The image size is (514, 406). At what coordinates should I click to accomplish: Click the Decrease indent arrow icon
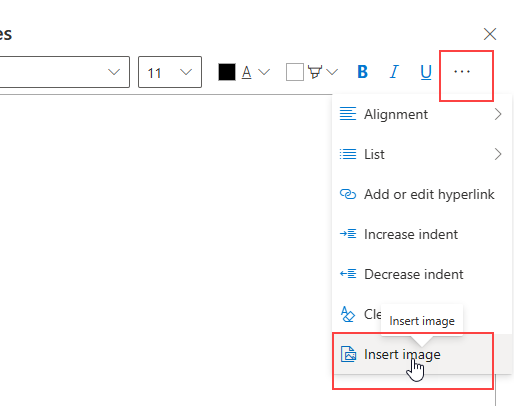point(348,274)
